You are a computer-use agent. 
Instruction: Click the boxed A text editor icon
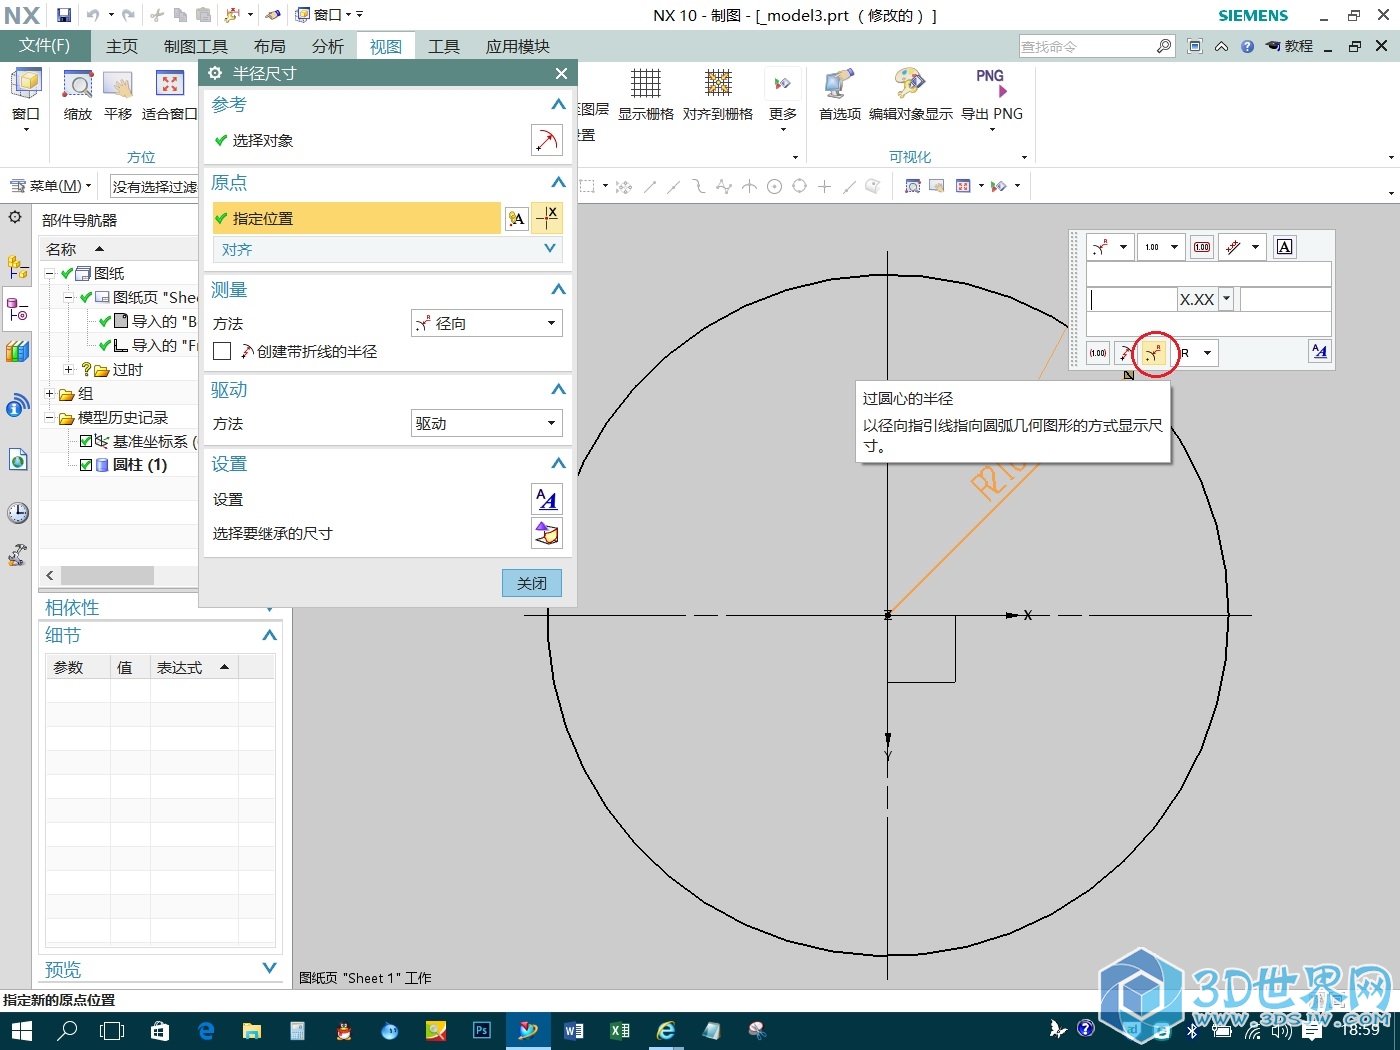pyautogui.click(x=1285, y=247)
